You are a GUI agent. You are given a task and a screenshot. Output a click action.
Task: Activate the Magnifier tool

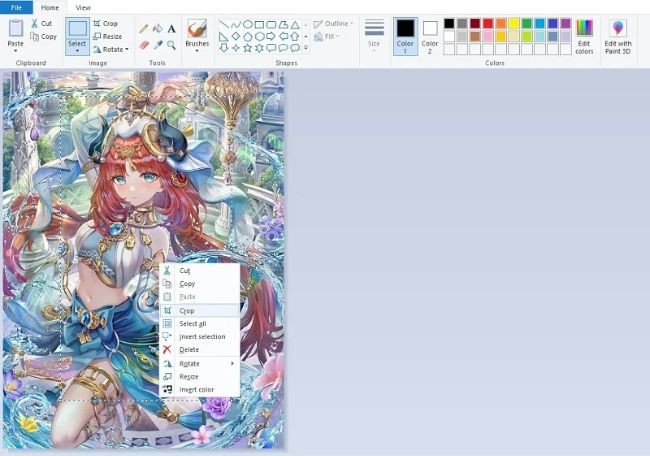pyautogui.click(x=172, y=44)
